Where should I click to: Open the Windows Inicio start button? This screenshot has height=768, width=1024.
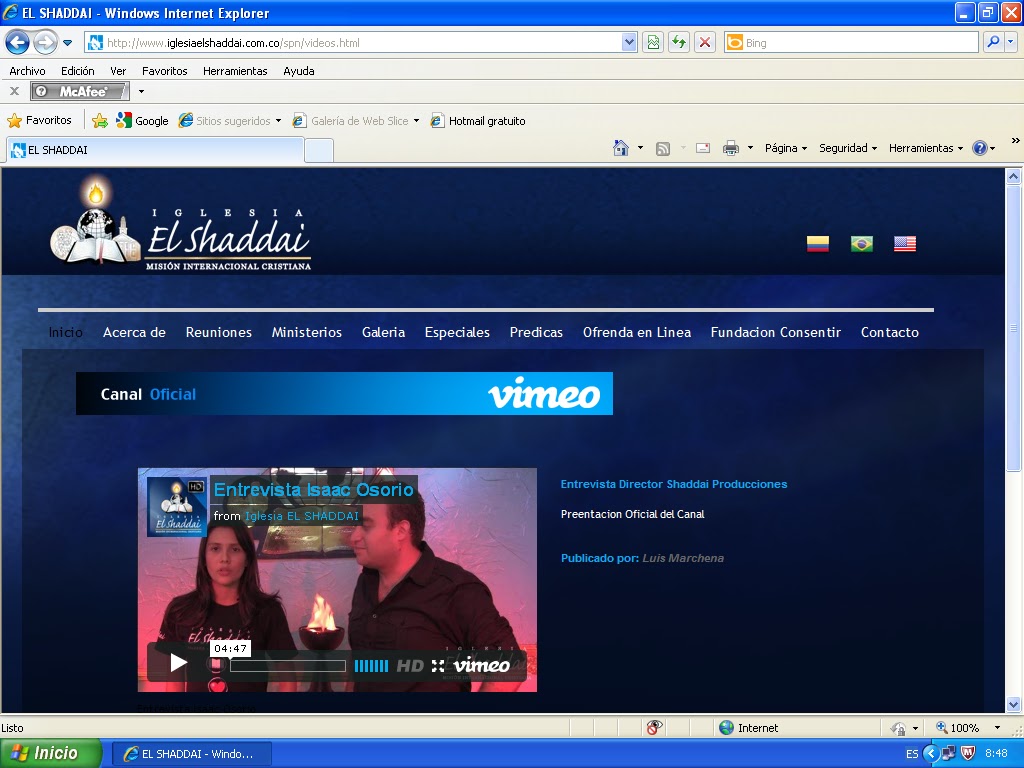tap(51, 754)
